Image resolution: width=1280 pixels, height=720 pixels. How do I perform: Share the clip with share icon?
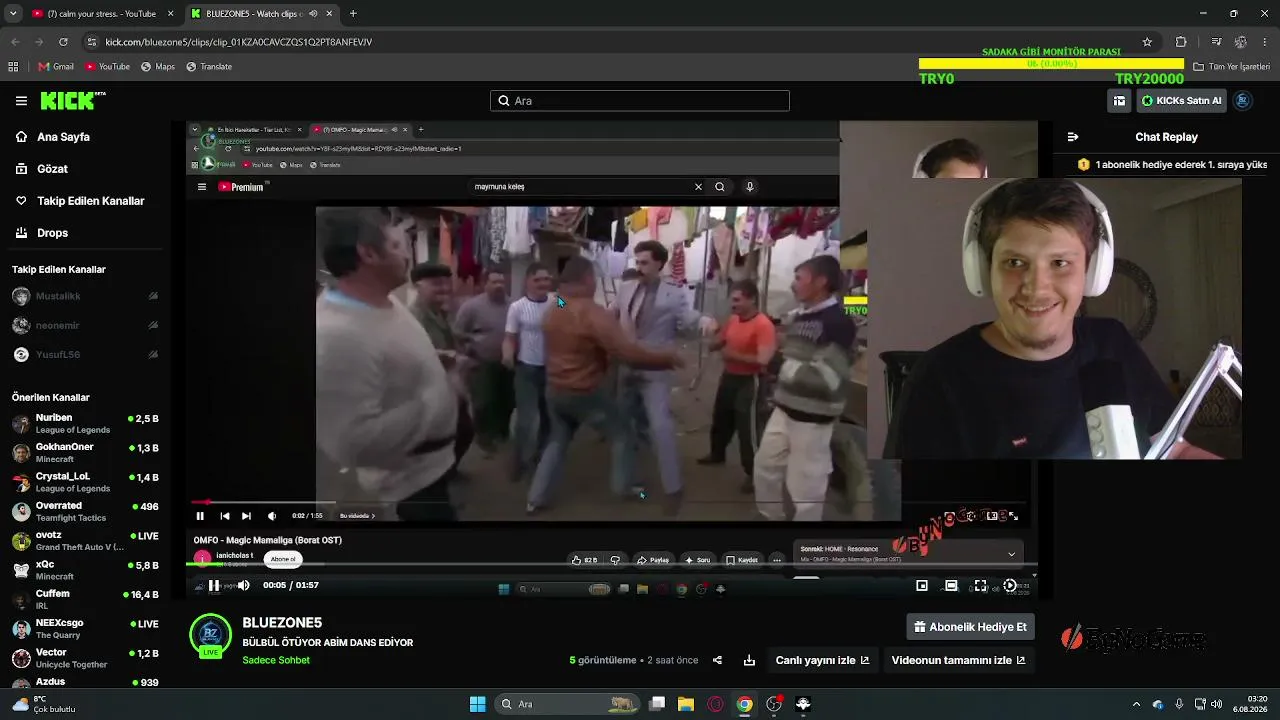(717, 660)
